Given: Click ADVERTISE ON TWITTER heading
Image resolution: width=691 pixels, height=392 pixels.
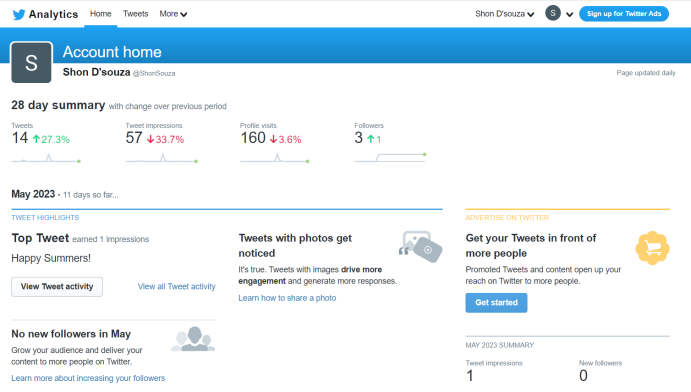Looking at the screenshot, I should pos(507,218).
